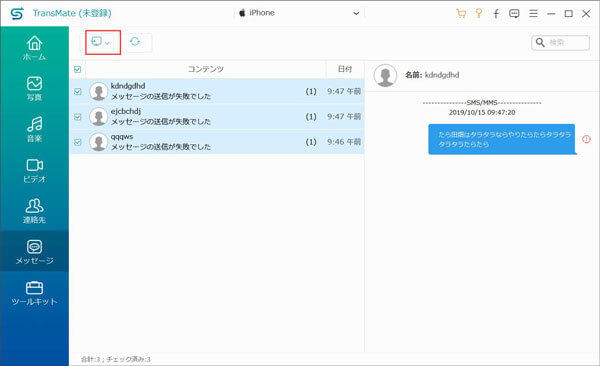The height and width of the screenshot is (366, 600).
Task: Select the kdndgdhd conversation row
Action: pyautogui.click(x=217, y=92)
